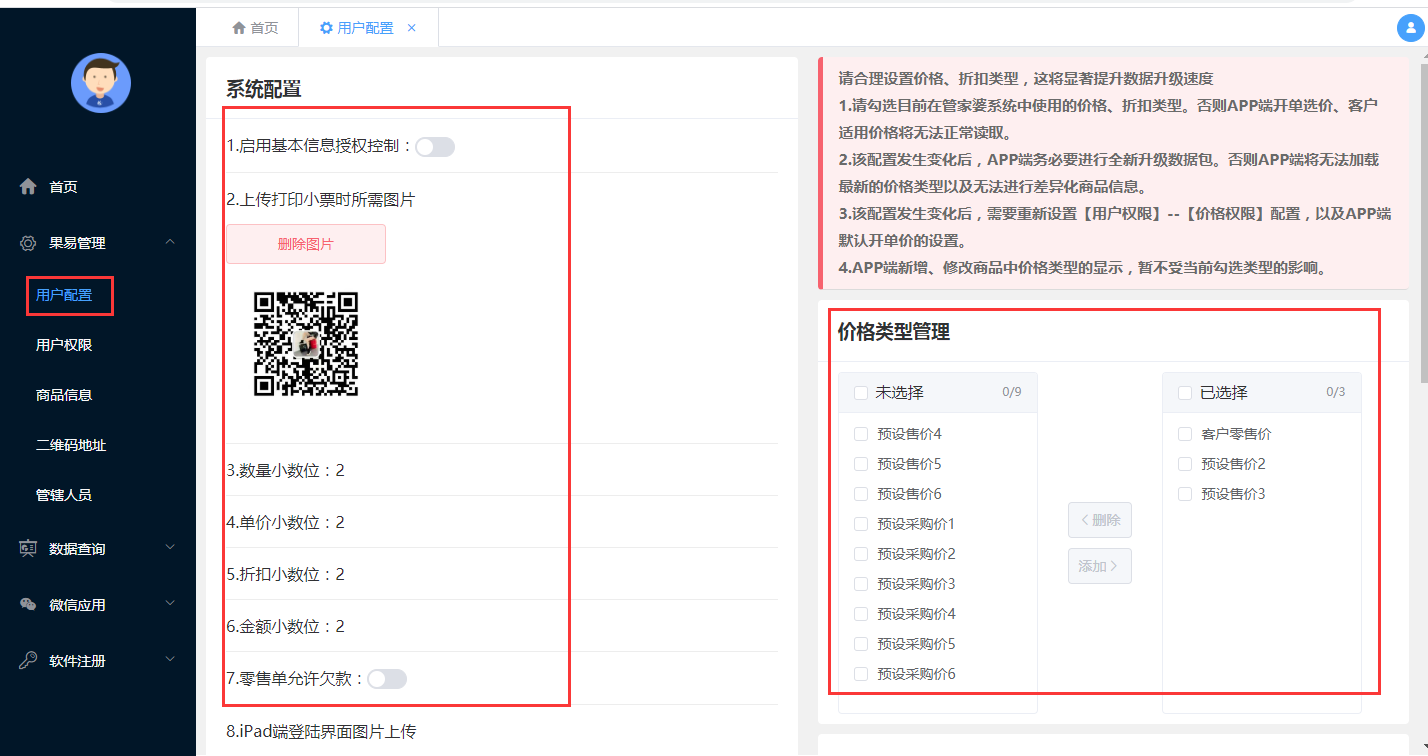Select the 用户配置 tab

[368, 28]
